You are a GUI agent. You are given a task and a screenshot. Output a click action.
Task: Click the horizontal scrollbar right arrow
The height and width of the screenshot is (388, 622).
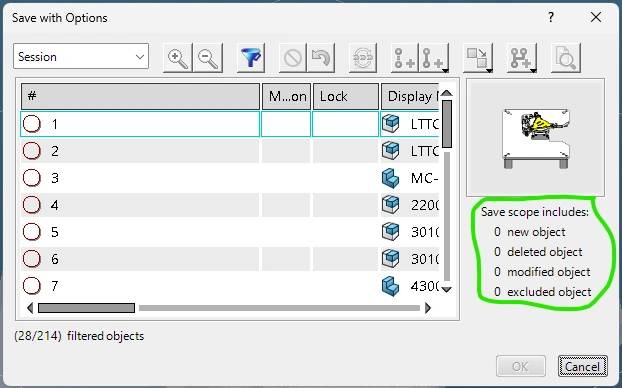[428, 308]
